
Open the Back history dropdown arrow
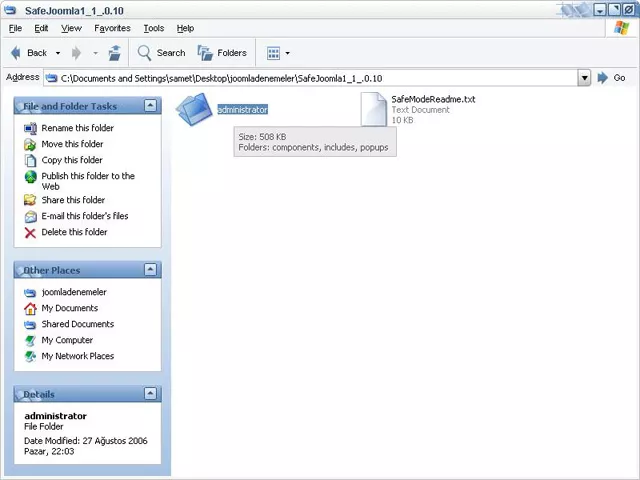tap(58, 53)
